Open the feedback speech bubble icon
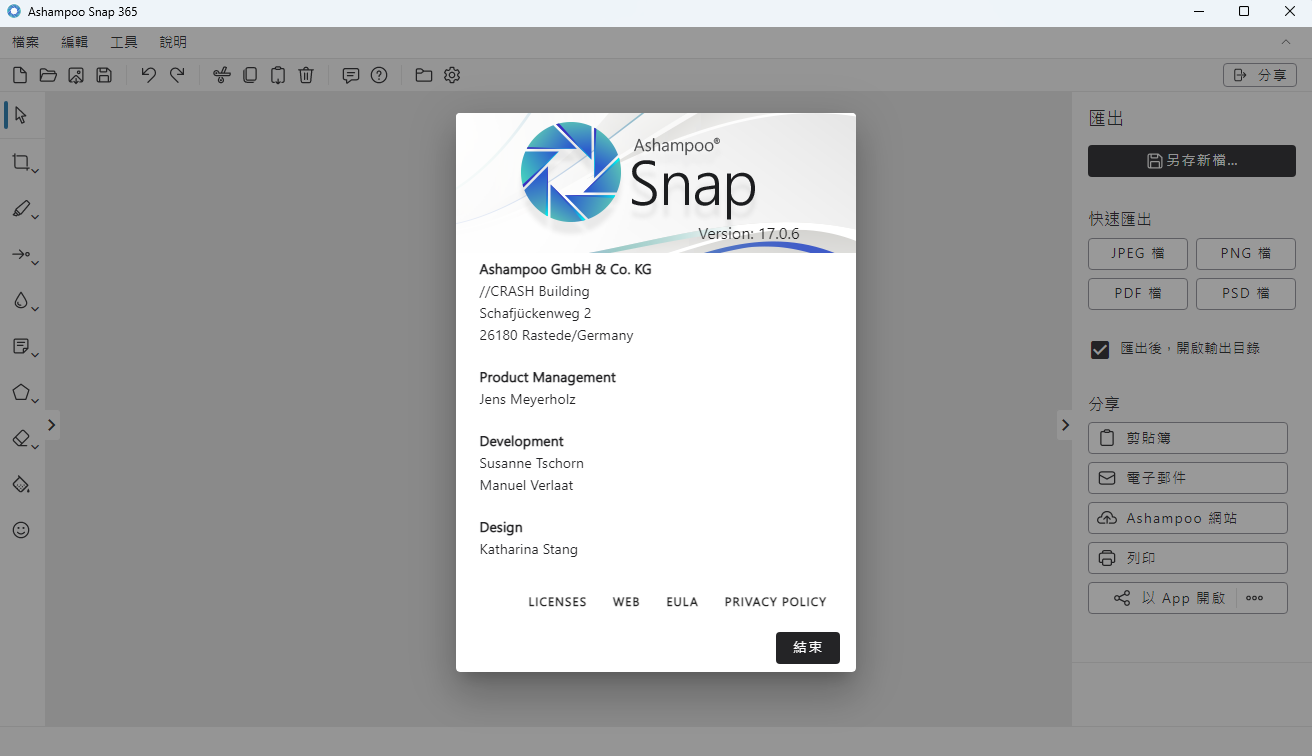1312x756 pixels. (x=351, y=75)
